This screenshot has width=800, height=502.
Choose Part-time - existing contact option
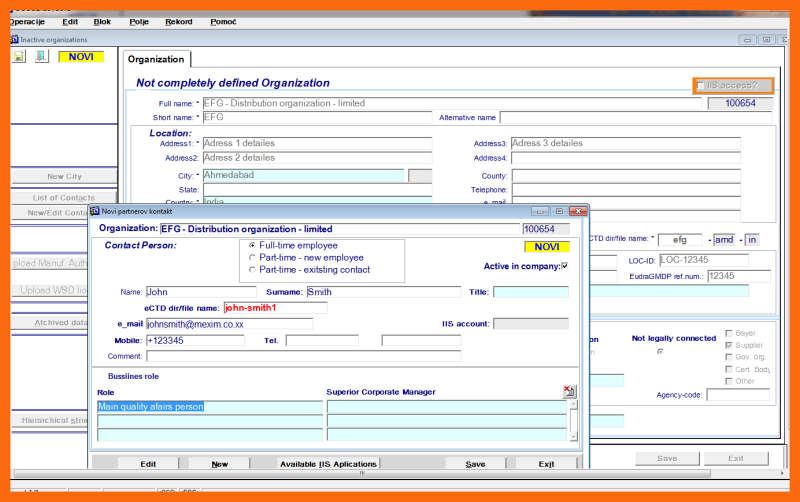click(x=252, y=270)
